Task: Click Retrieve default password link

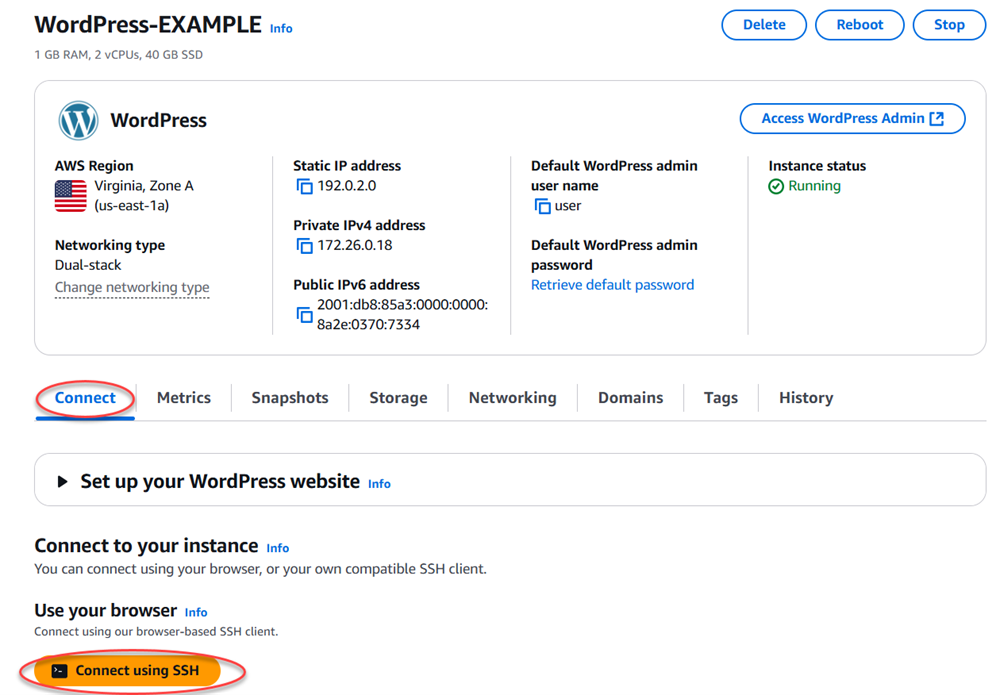Action: pos(612,285)
